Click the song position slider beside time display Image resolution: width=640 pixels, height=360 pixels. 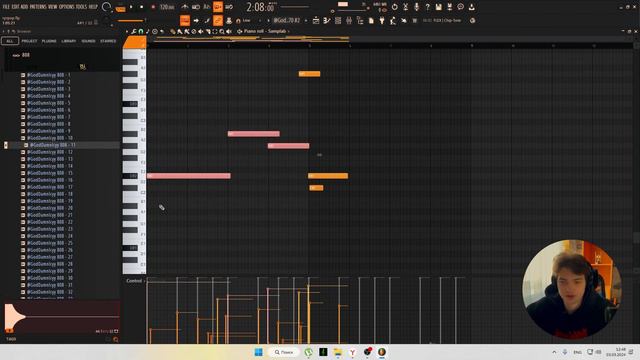[295, 7]
